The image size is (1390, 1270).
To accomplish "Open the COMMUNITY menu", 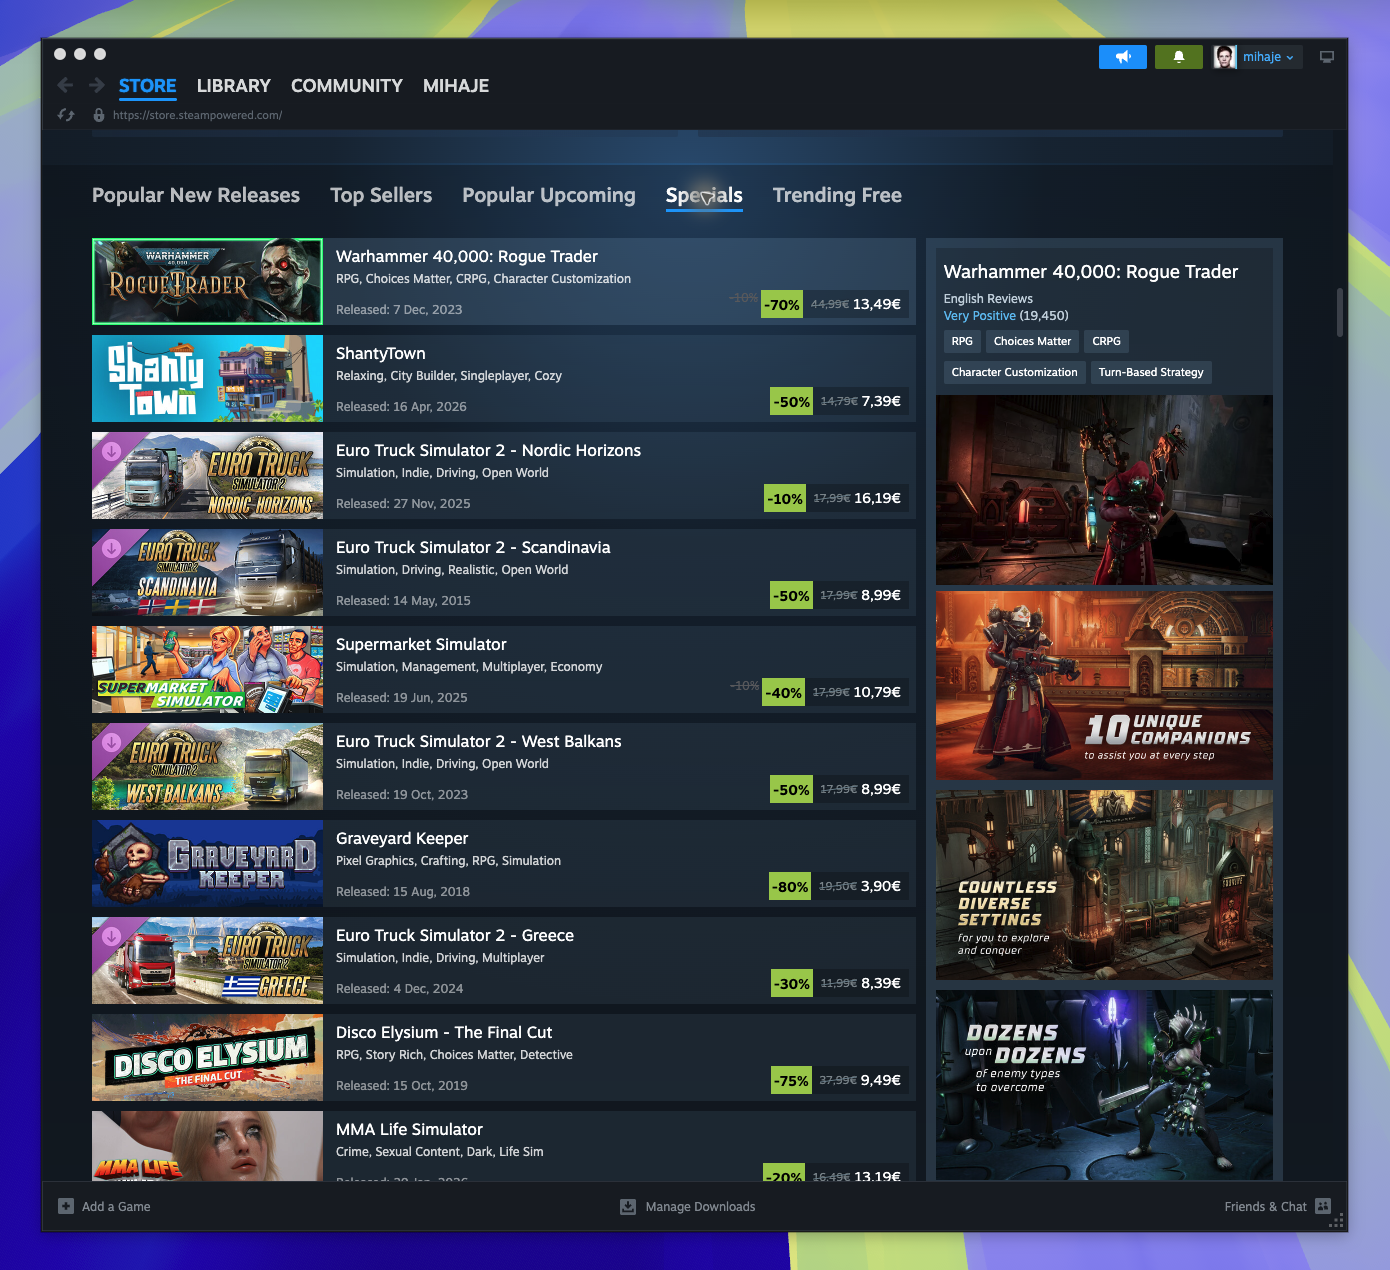I will pyautogui.click(x=347, y=86).
